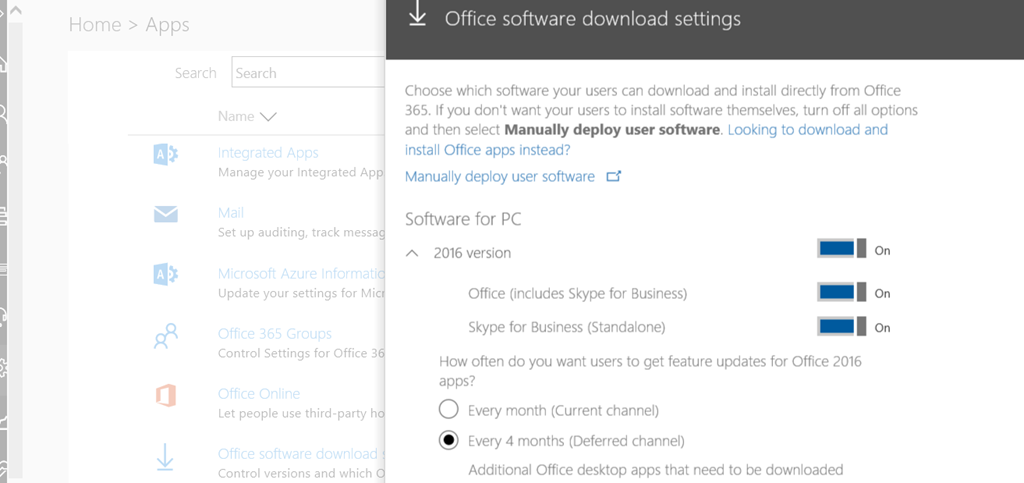Click the 'Set up auditing, track messag' description
1024x483 pixels.
click(x=301, y=232)
